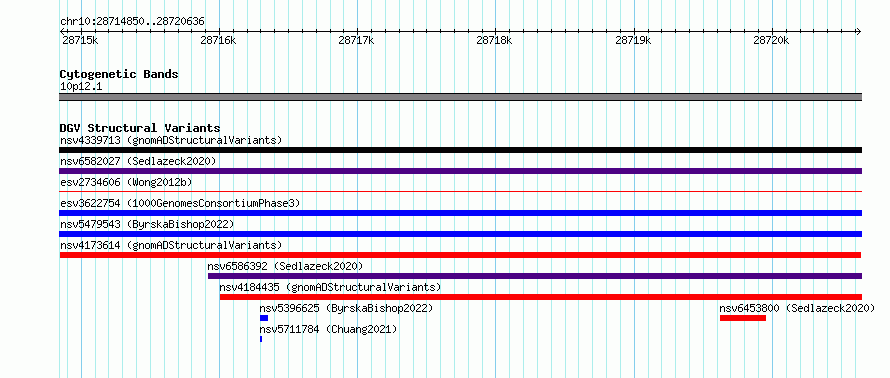
Task: Click the 28716k ruler tick label
Action: [x=219, y=40]
